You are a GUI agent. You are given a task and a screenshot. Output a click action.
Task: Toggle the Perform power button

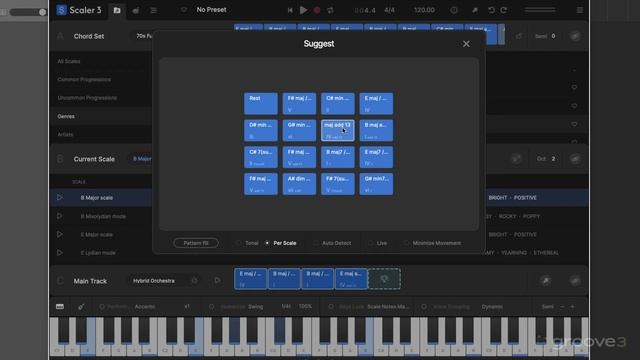point(102,307)
